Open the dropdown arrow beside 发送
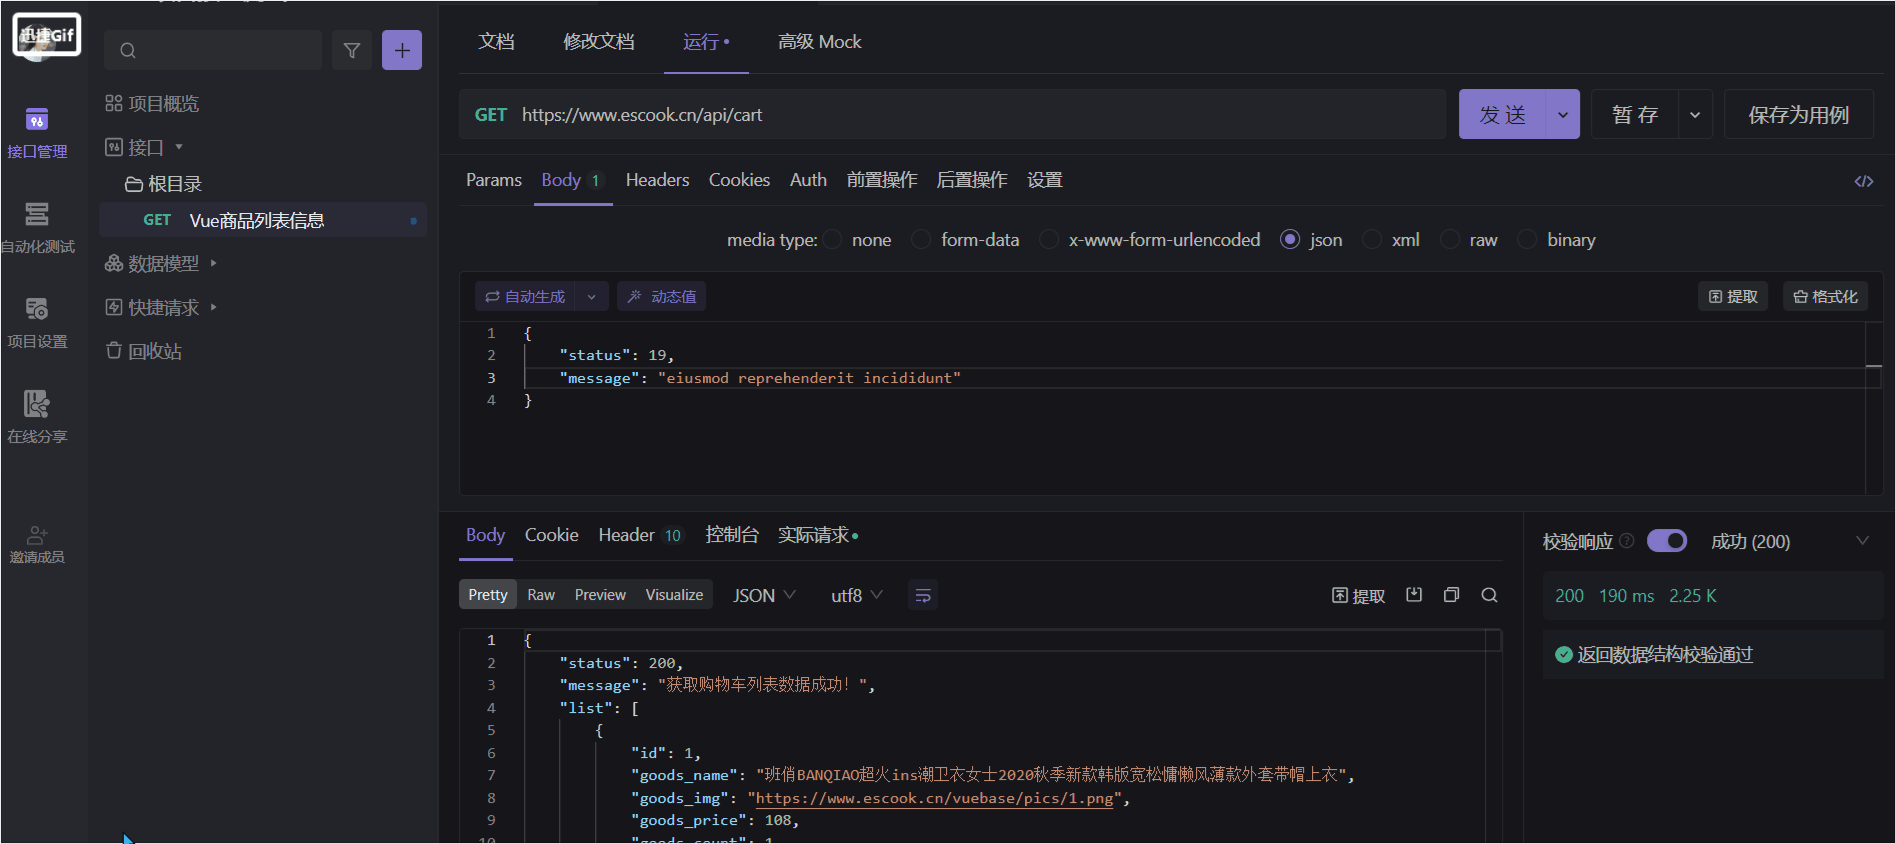Screen dimensions: 1895x844 click(x=1563, y=115)
